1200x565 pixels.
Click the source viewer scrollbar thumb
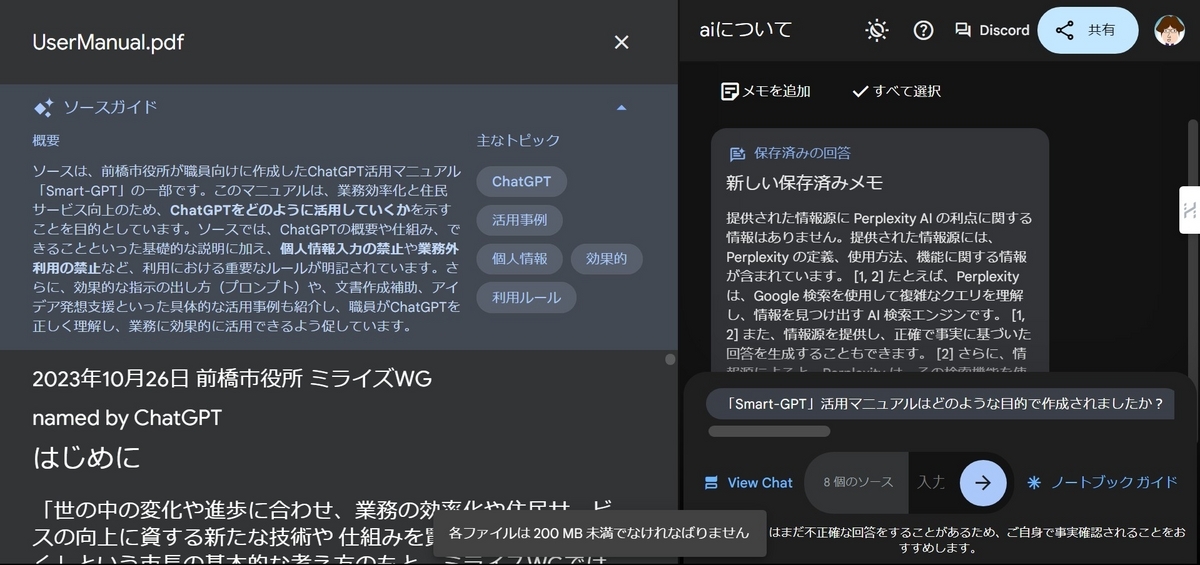tap(670, 359)
